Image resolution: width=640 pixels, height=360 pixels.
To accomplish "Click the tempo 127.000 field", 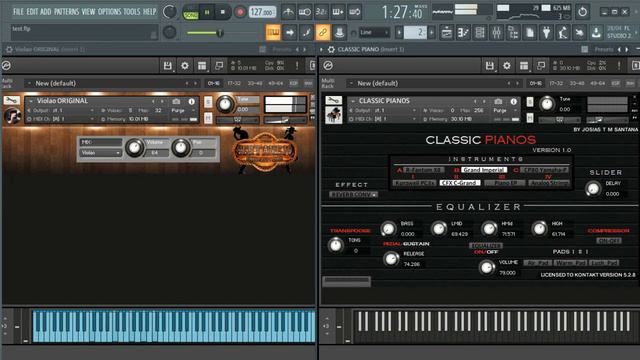I will point(262,12).
